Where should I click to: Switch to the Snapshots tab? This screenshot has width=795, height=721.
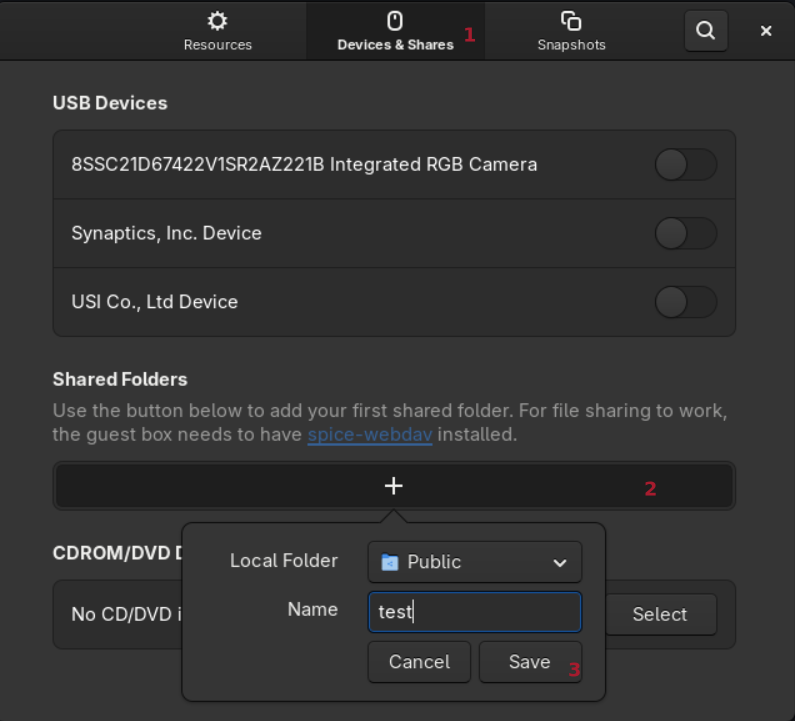(571, 45)
